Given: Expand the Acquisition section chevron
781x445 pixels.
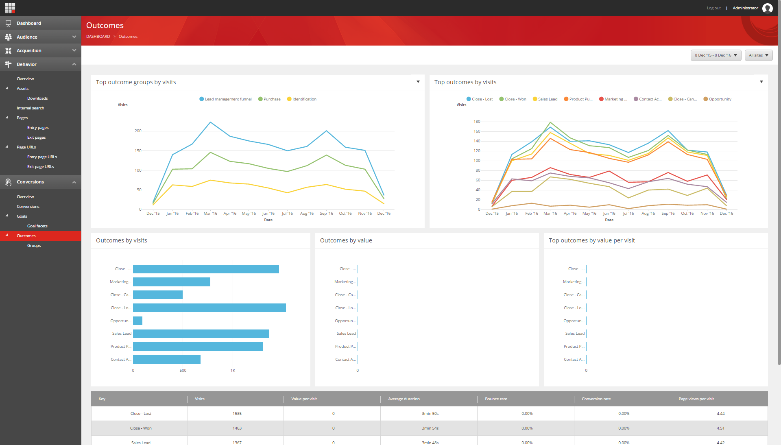Looking at the screenshot, I should point(74,50).
